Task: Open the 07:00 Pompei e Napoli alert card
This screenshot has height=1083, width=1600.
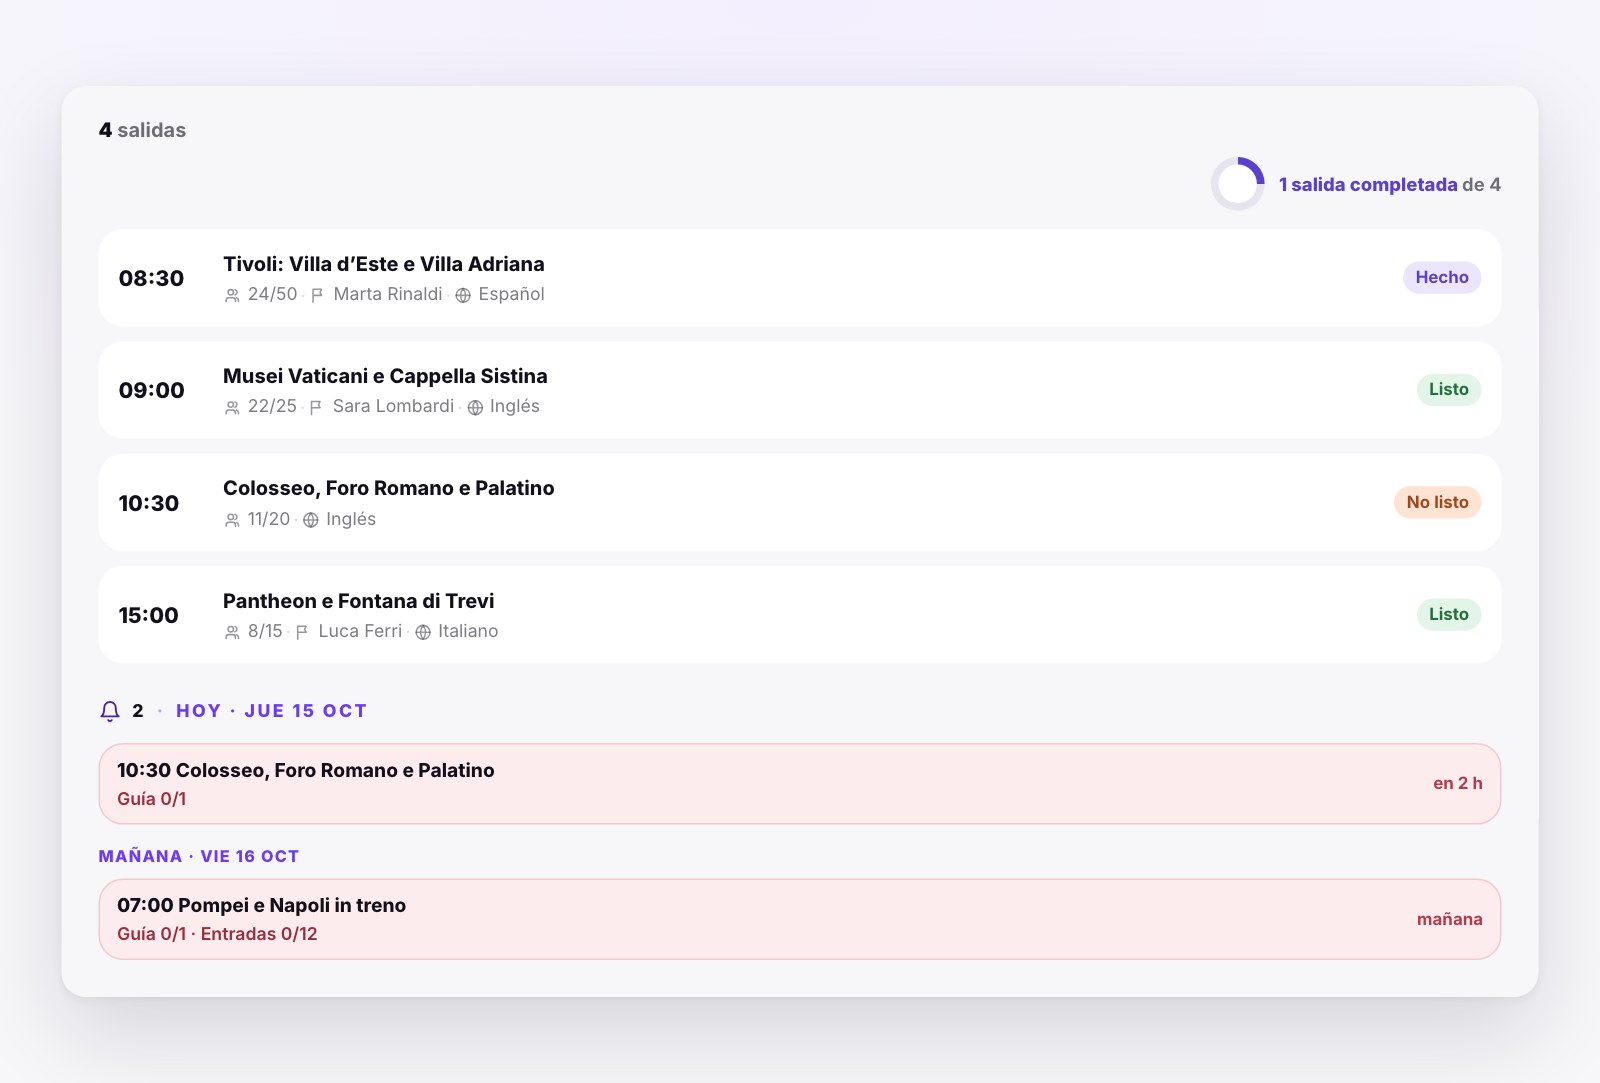Action: click(x=800, y=919)
